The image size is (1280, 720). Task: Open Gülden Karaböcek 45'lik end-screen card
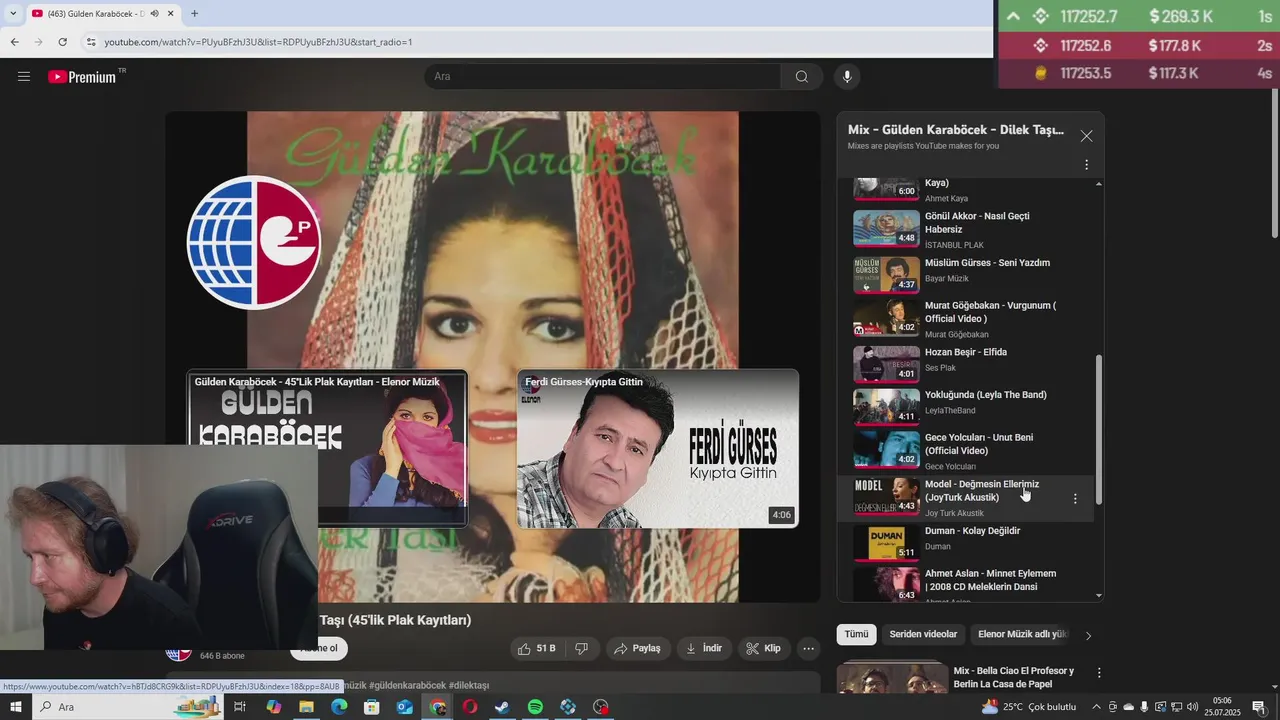(x=327, y=448)
